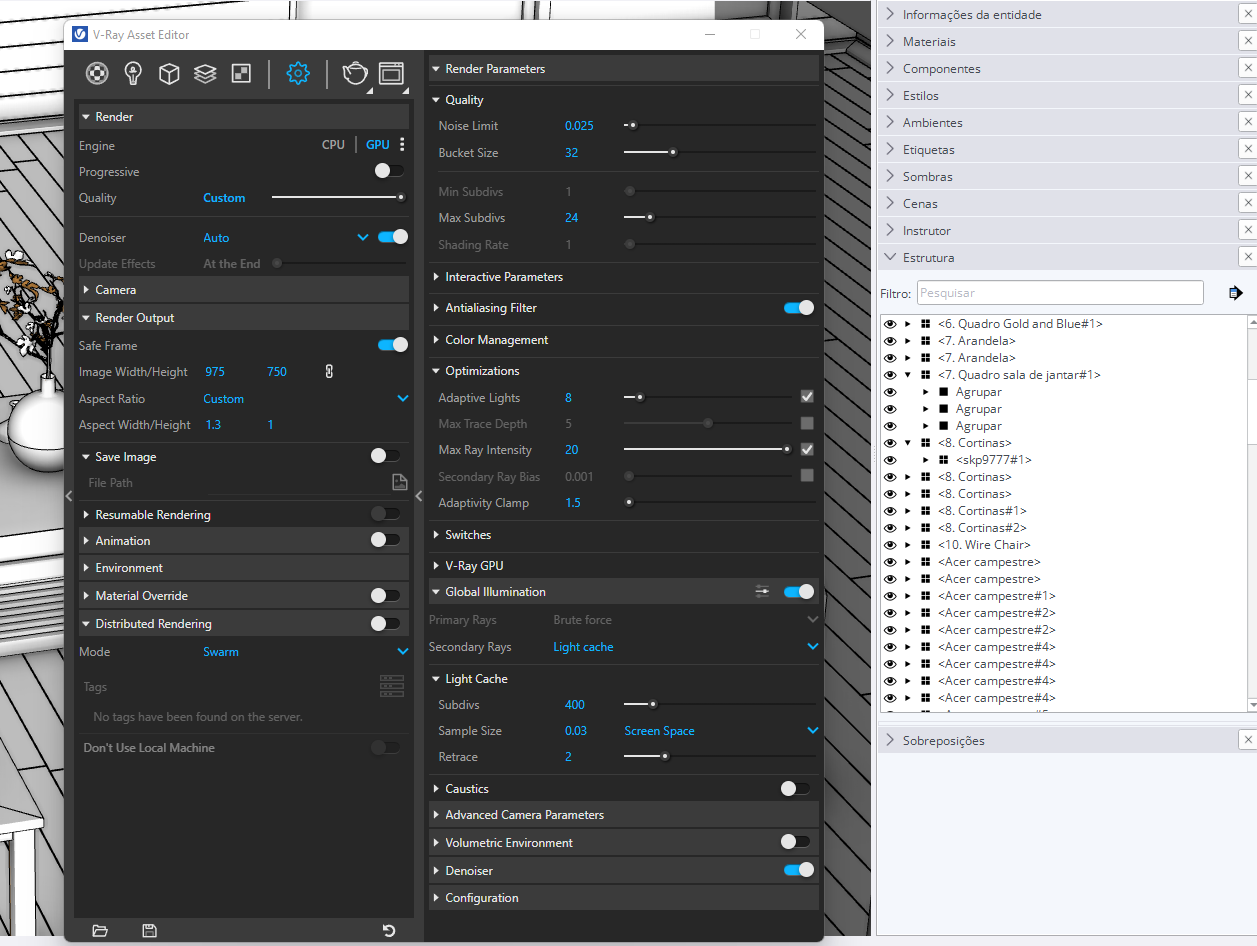Viewport: 1257px width, 946px height.
Task: Open the Materials tab in Asset Editor
Action: click(97, 73)
